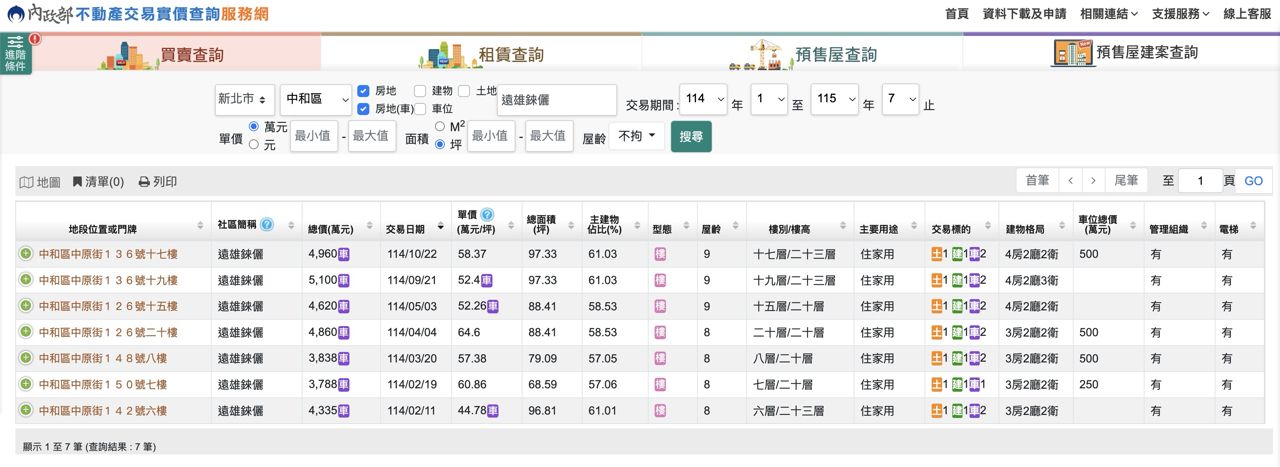Screen dimensions: 1280x467
Task: Open the 中和區 district dropdown
Action: (x=315, y=99)
